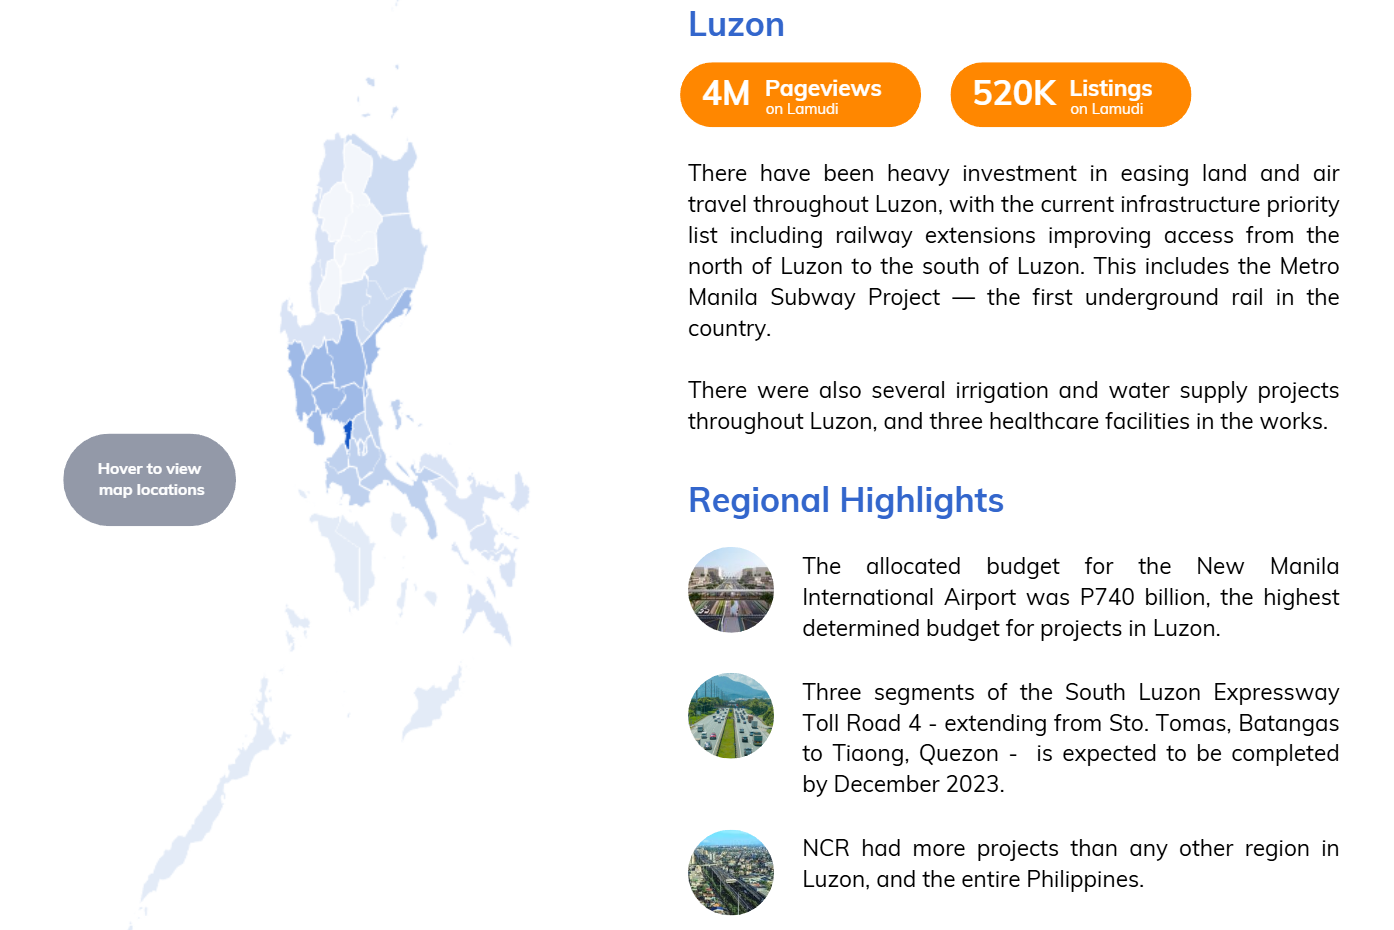Click the Metro Manila Subway Project paragraph
Screen dimensions: 1394x930
click(1013, 250)
